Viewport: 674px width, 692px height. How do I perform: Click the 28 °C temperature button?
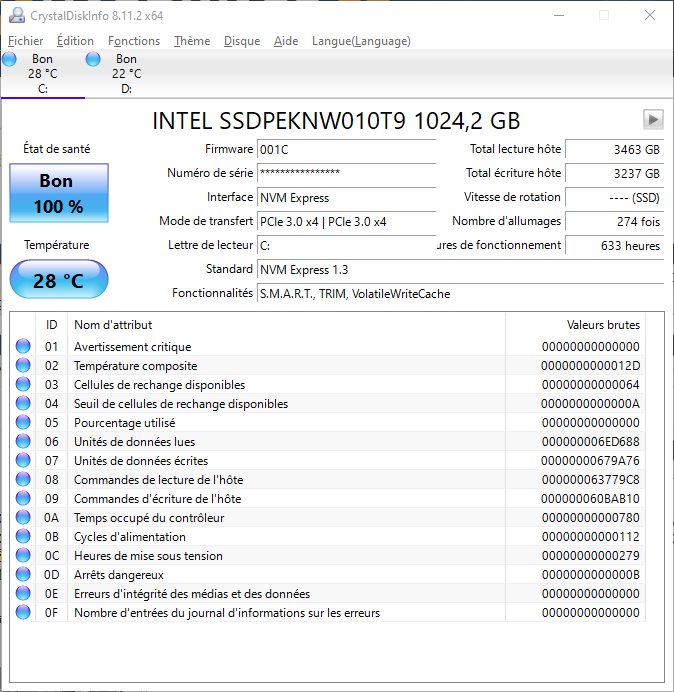pos(59,280)
